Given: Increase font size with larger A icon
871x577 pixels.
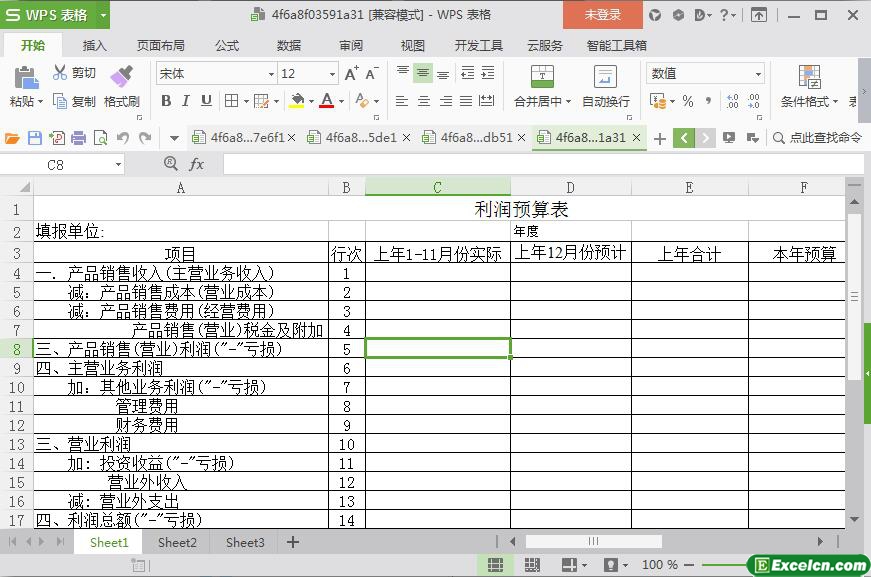Looking at the screenshot, I should pos(351,73).
